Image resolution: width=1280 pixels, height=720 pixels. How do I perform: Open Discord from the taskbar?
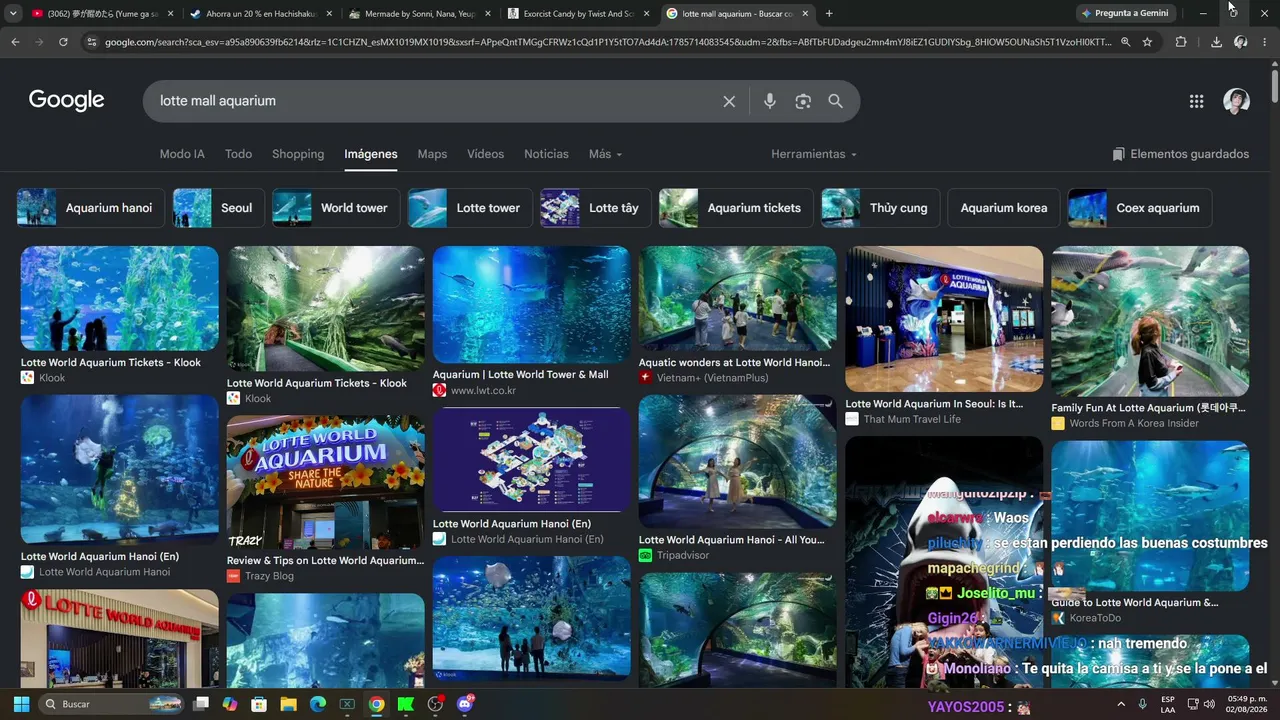pos(464,704)
